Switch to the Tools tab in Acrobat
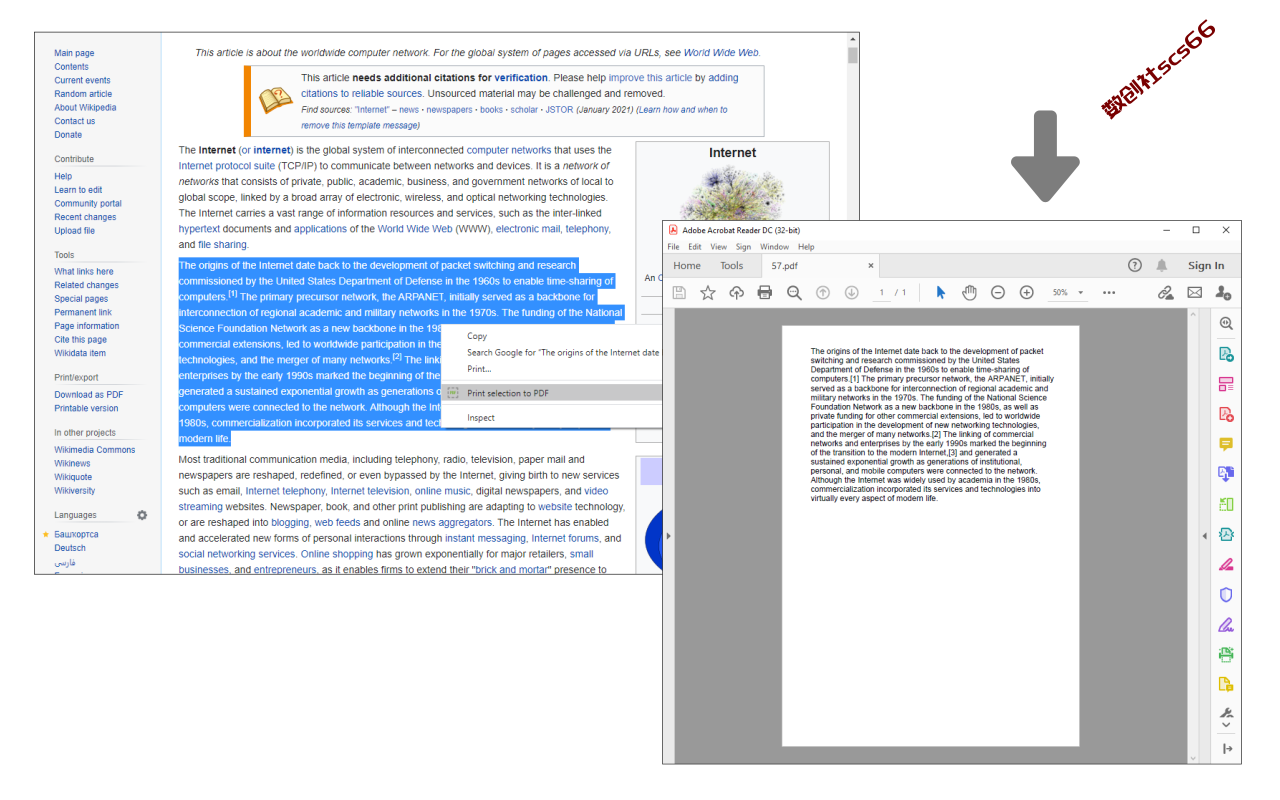 (x=732, y=265)
